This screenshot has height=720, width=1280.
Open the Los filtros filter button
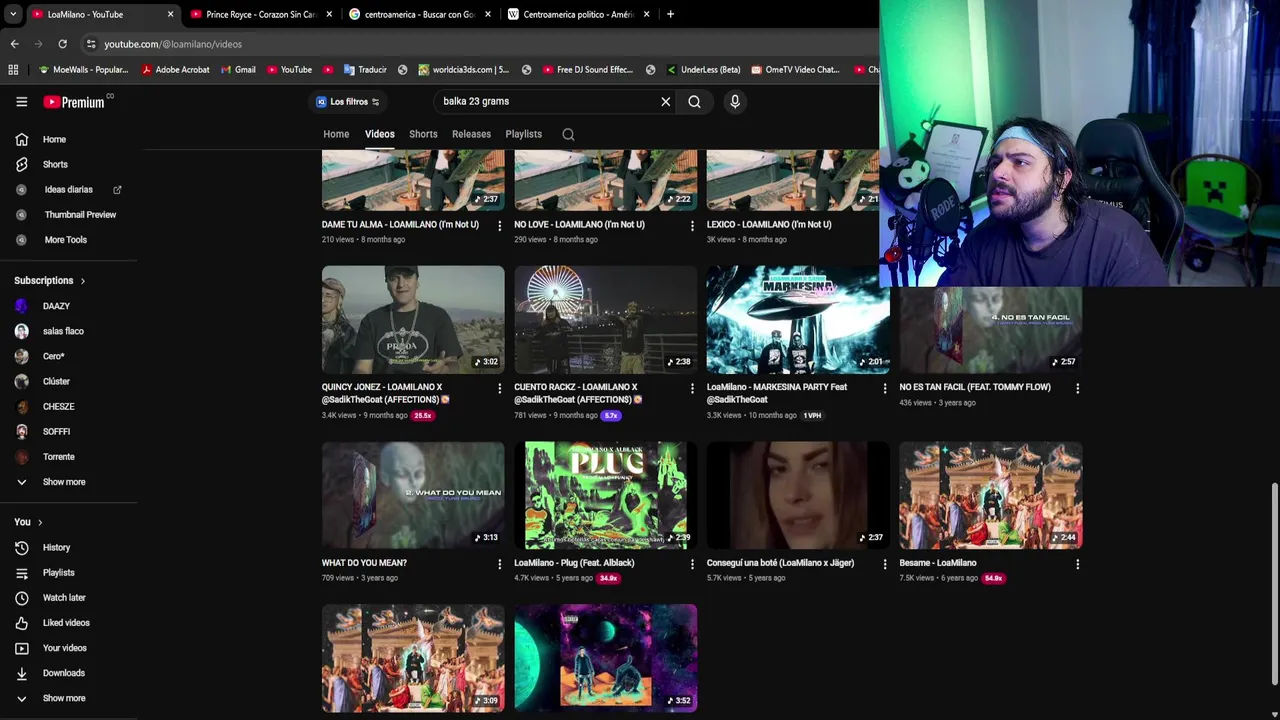coord(347,101)
